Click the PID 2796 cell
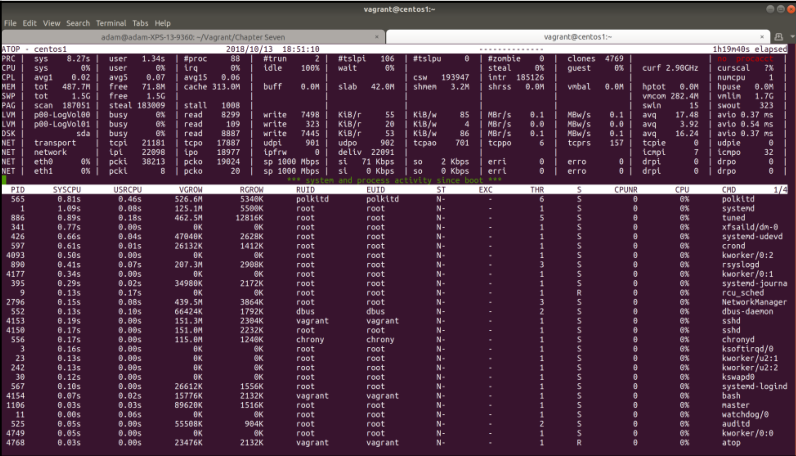The width and height of the screenshot is (796, 456). 15,302
